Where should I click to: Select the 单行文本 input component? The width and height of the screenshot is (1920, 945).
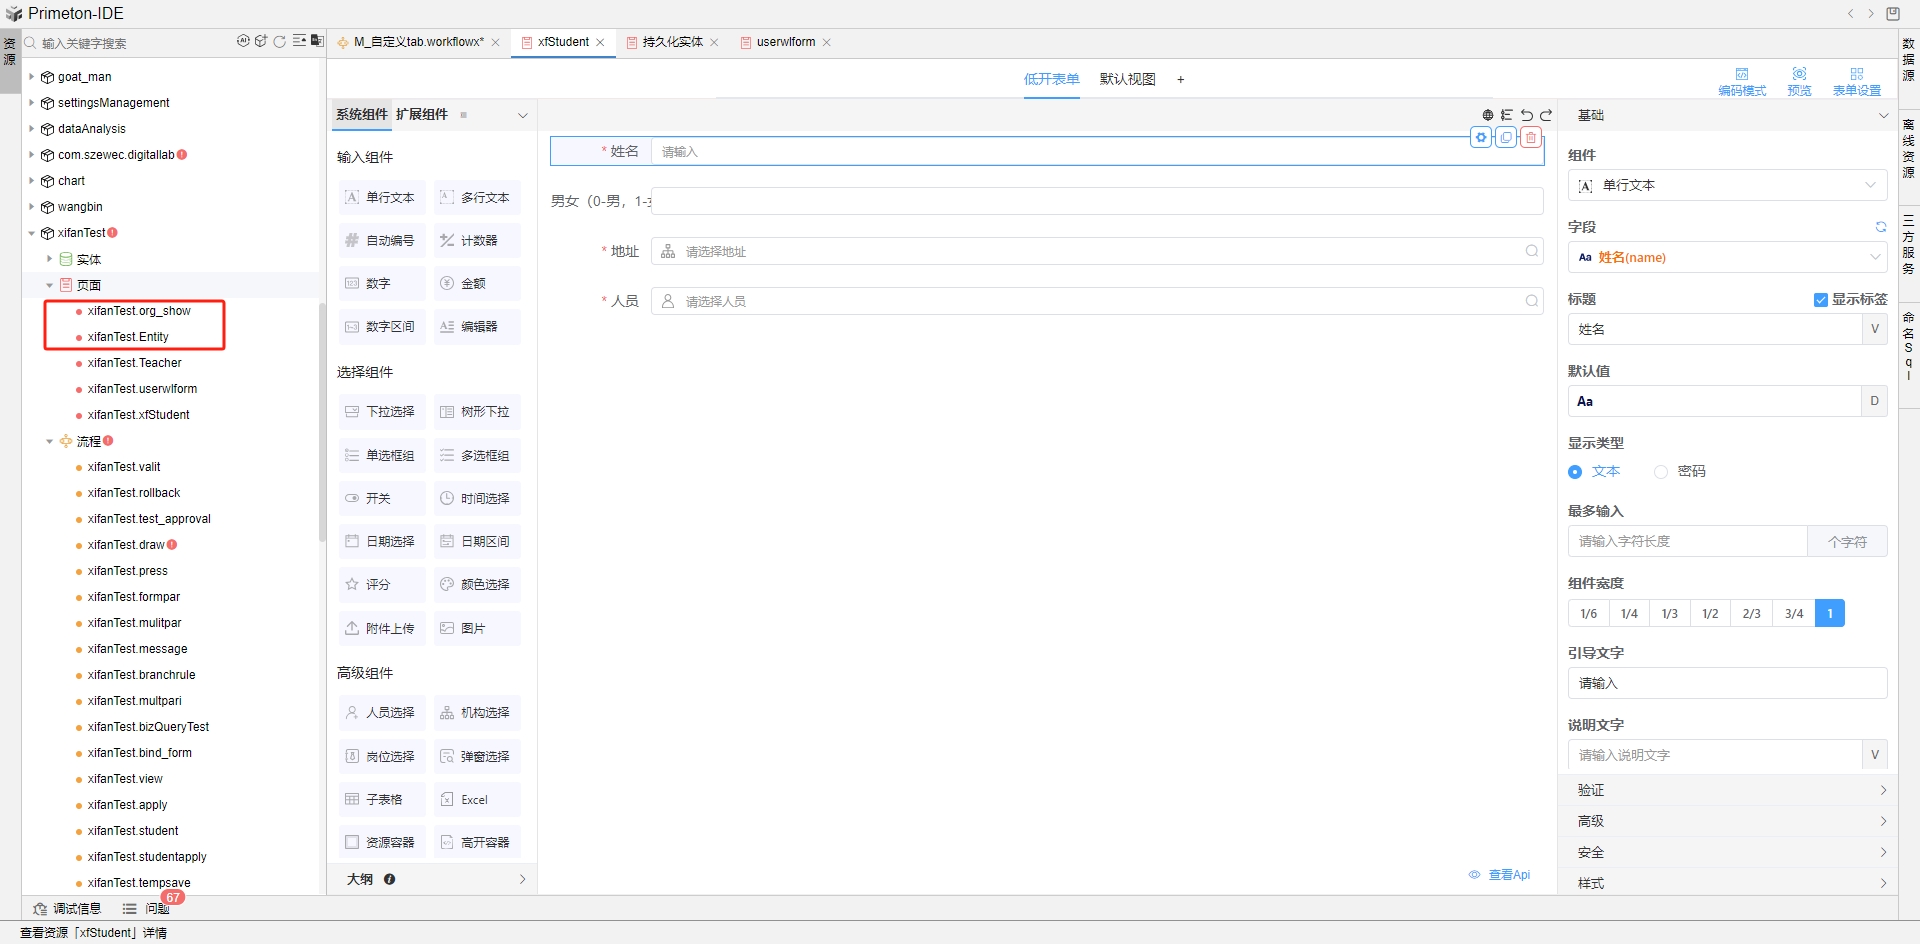380,197
